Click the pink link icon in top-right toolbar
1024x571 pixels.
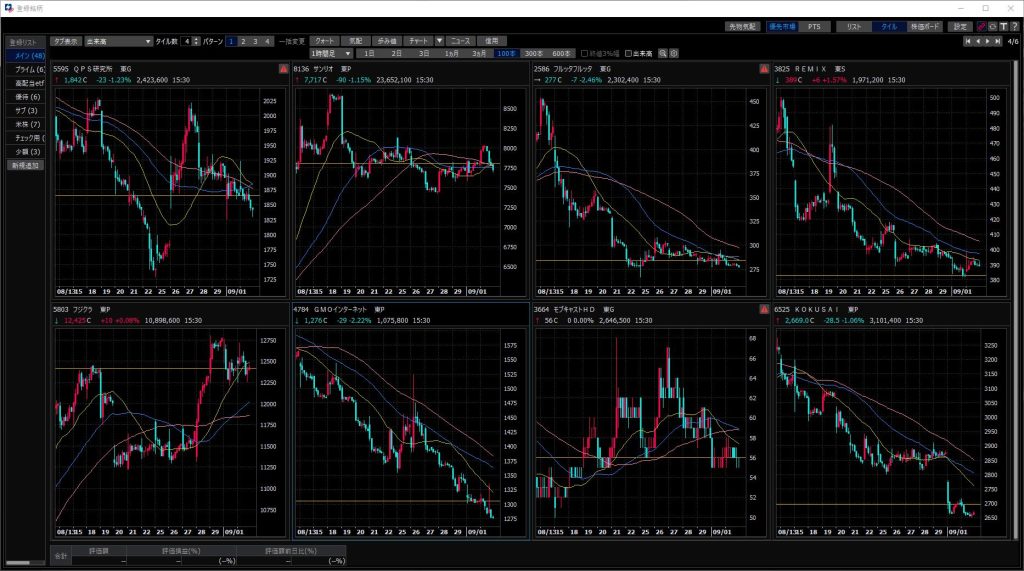981,27
